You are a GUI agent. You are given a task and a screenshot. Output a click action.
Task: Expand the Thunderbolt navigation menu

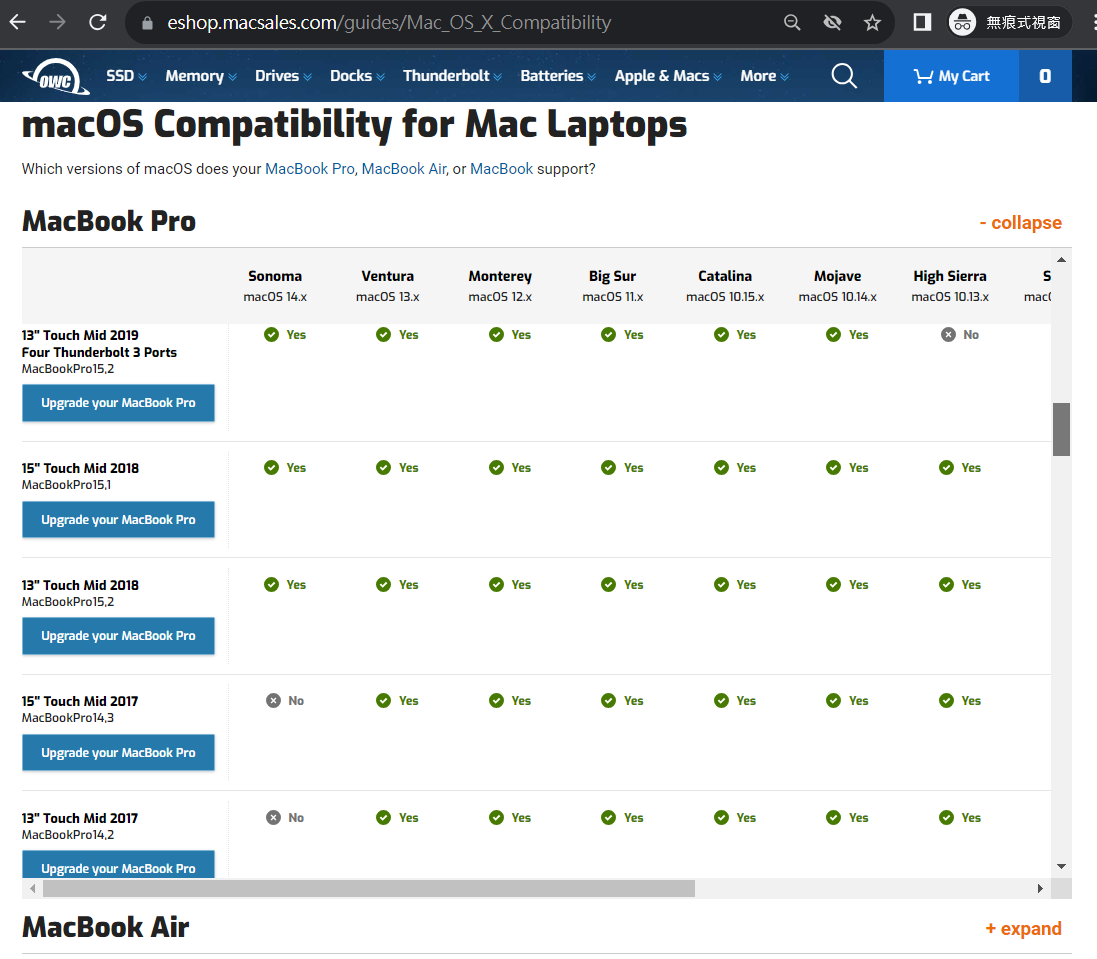pyautogui.click(x=452, y=76)
